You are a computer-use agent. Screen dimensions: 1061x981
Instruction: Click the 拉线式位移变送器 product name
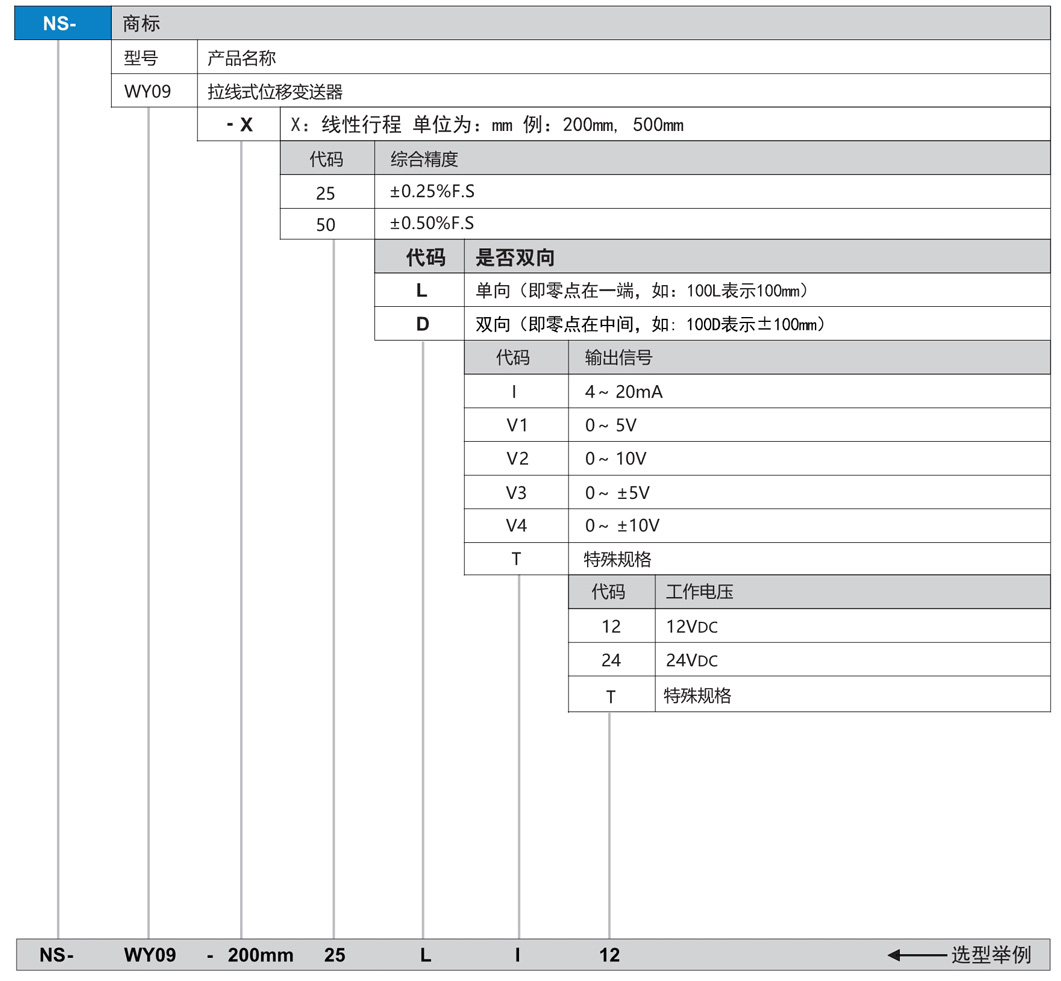click(275, 92)
